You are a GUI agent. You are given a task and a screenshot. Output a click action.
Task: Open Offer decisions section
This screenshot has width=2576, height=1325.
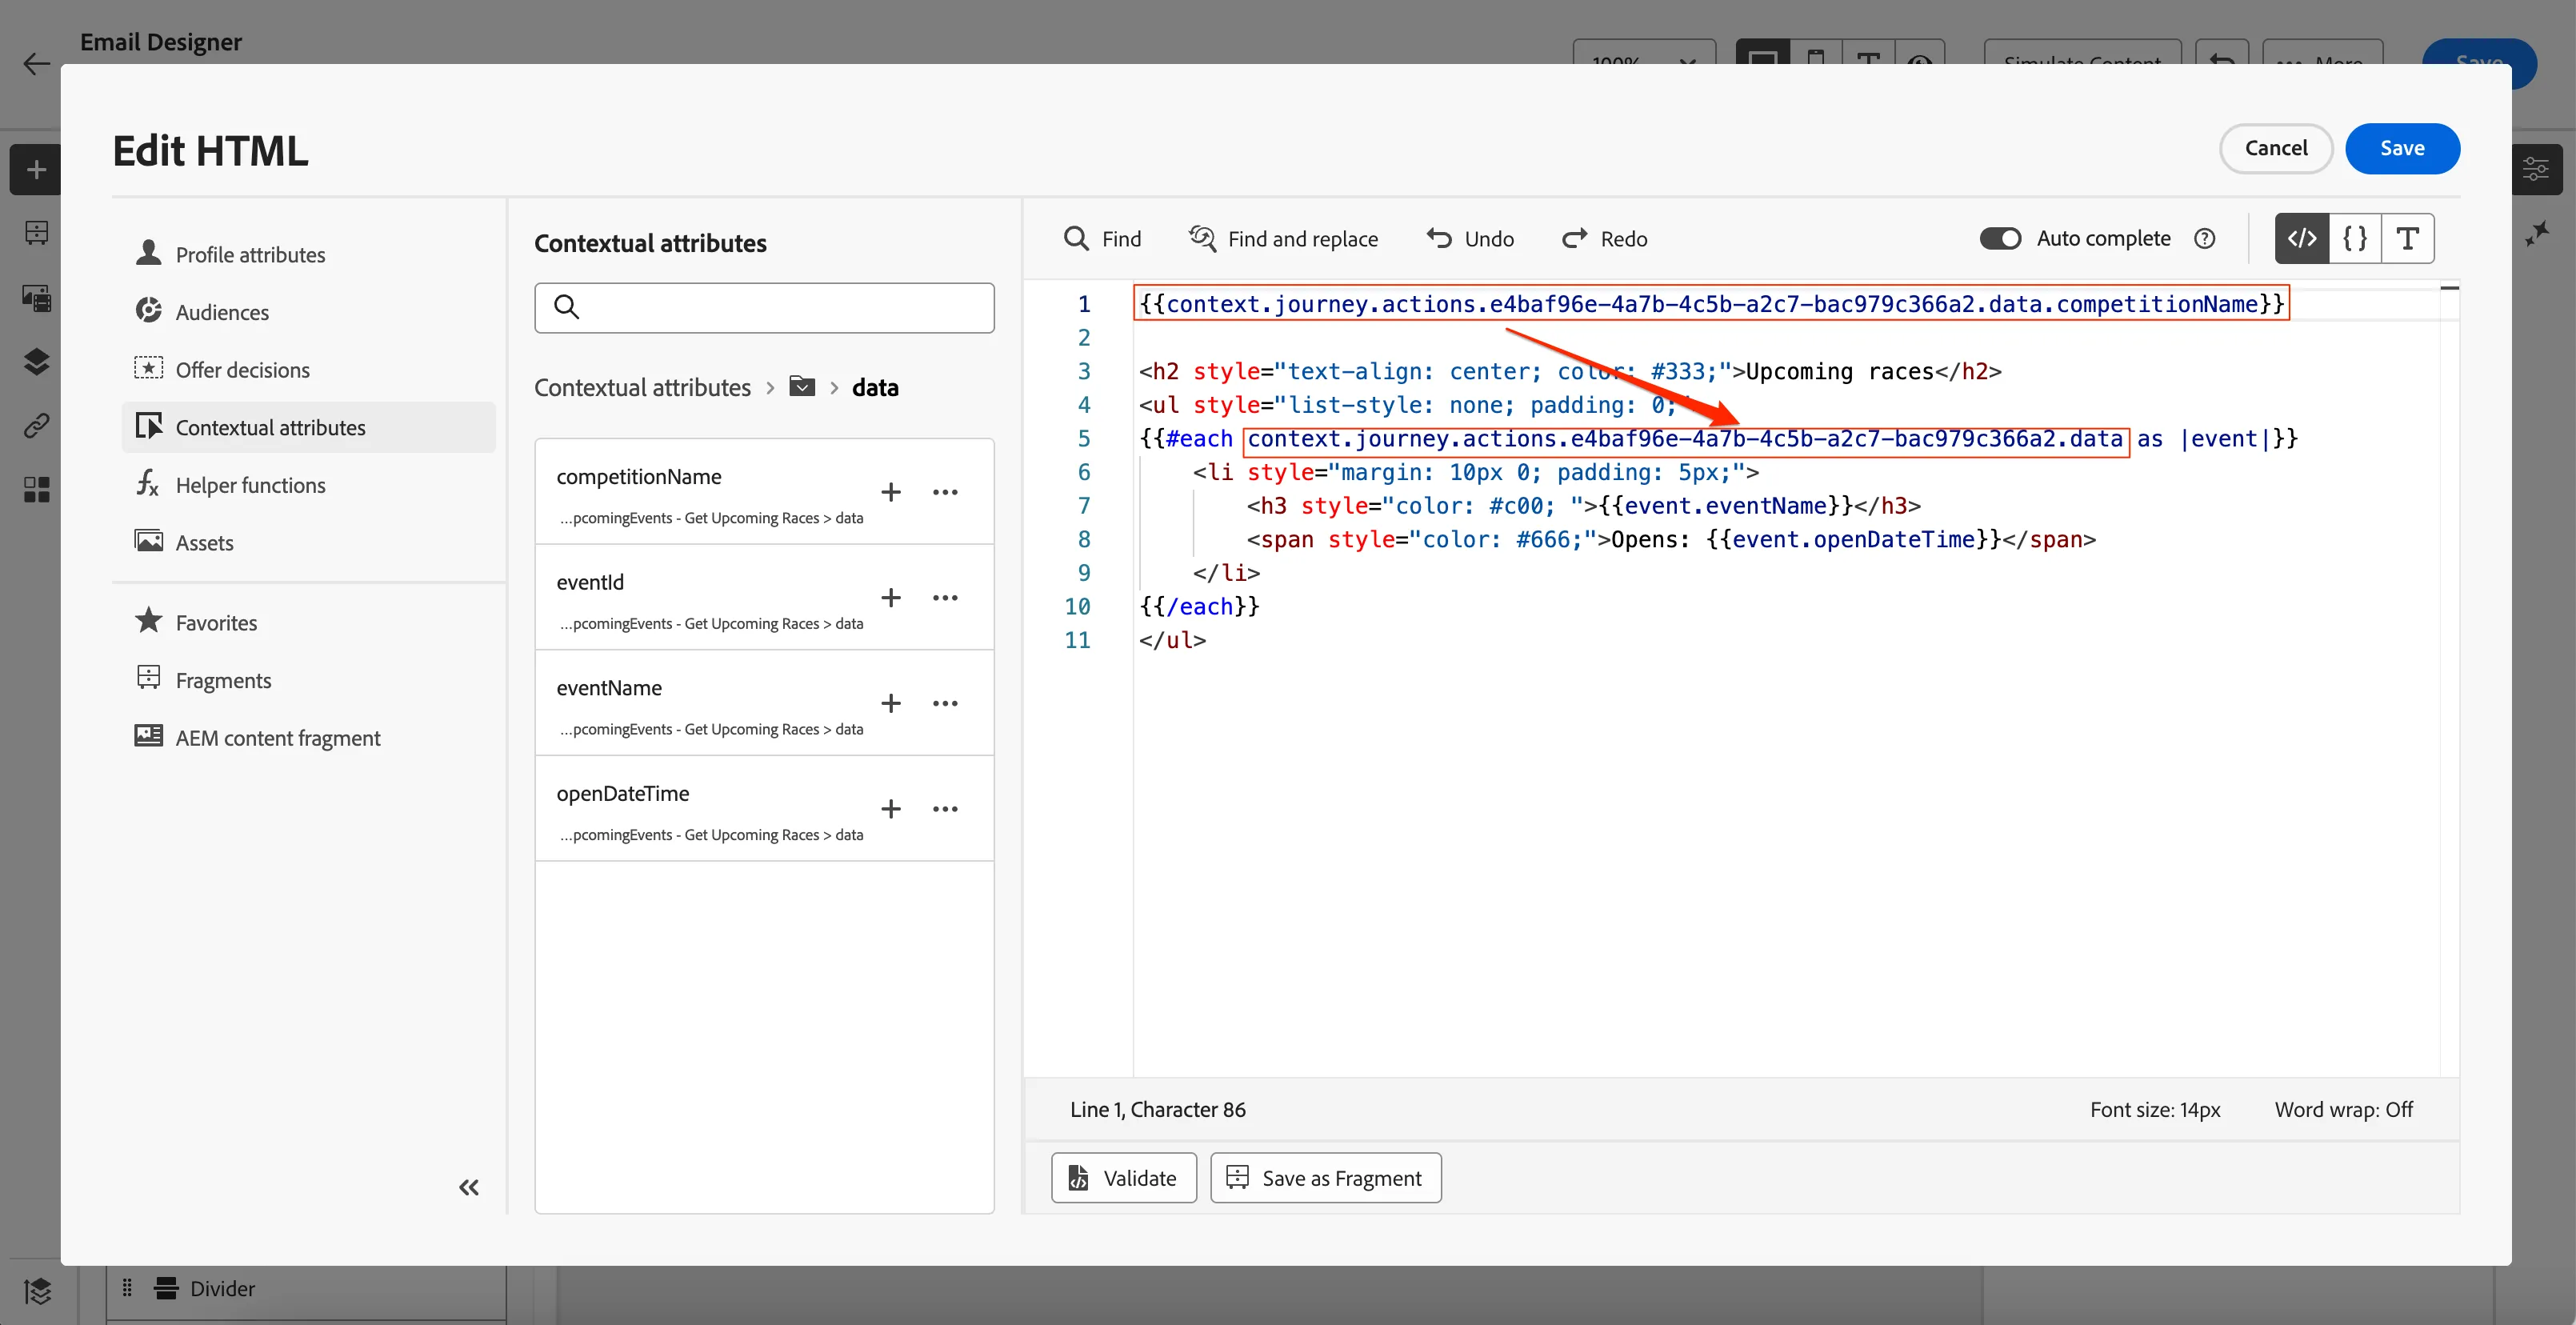(309, 370)
